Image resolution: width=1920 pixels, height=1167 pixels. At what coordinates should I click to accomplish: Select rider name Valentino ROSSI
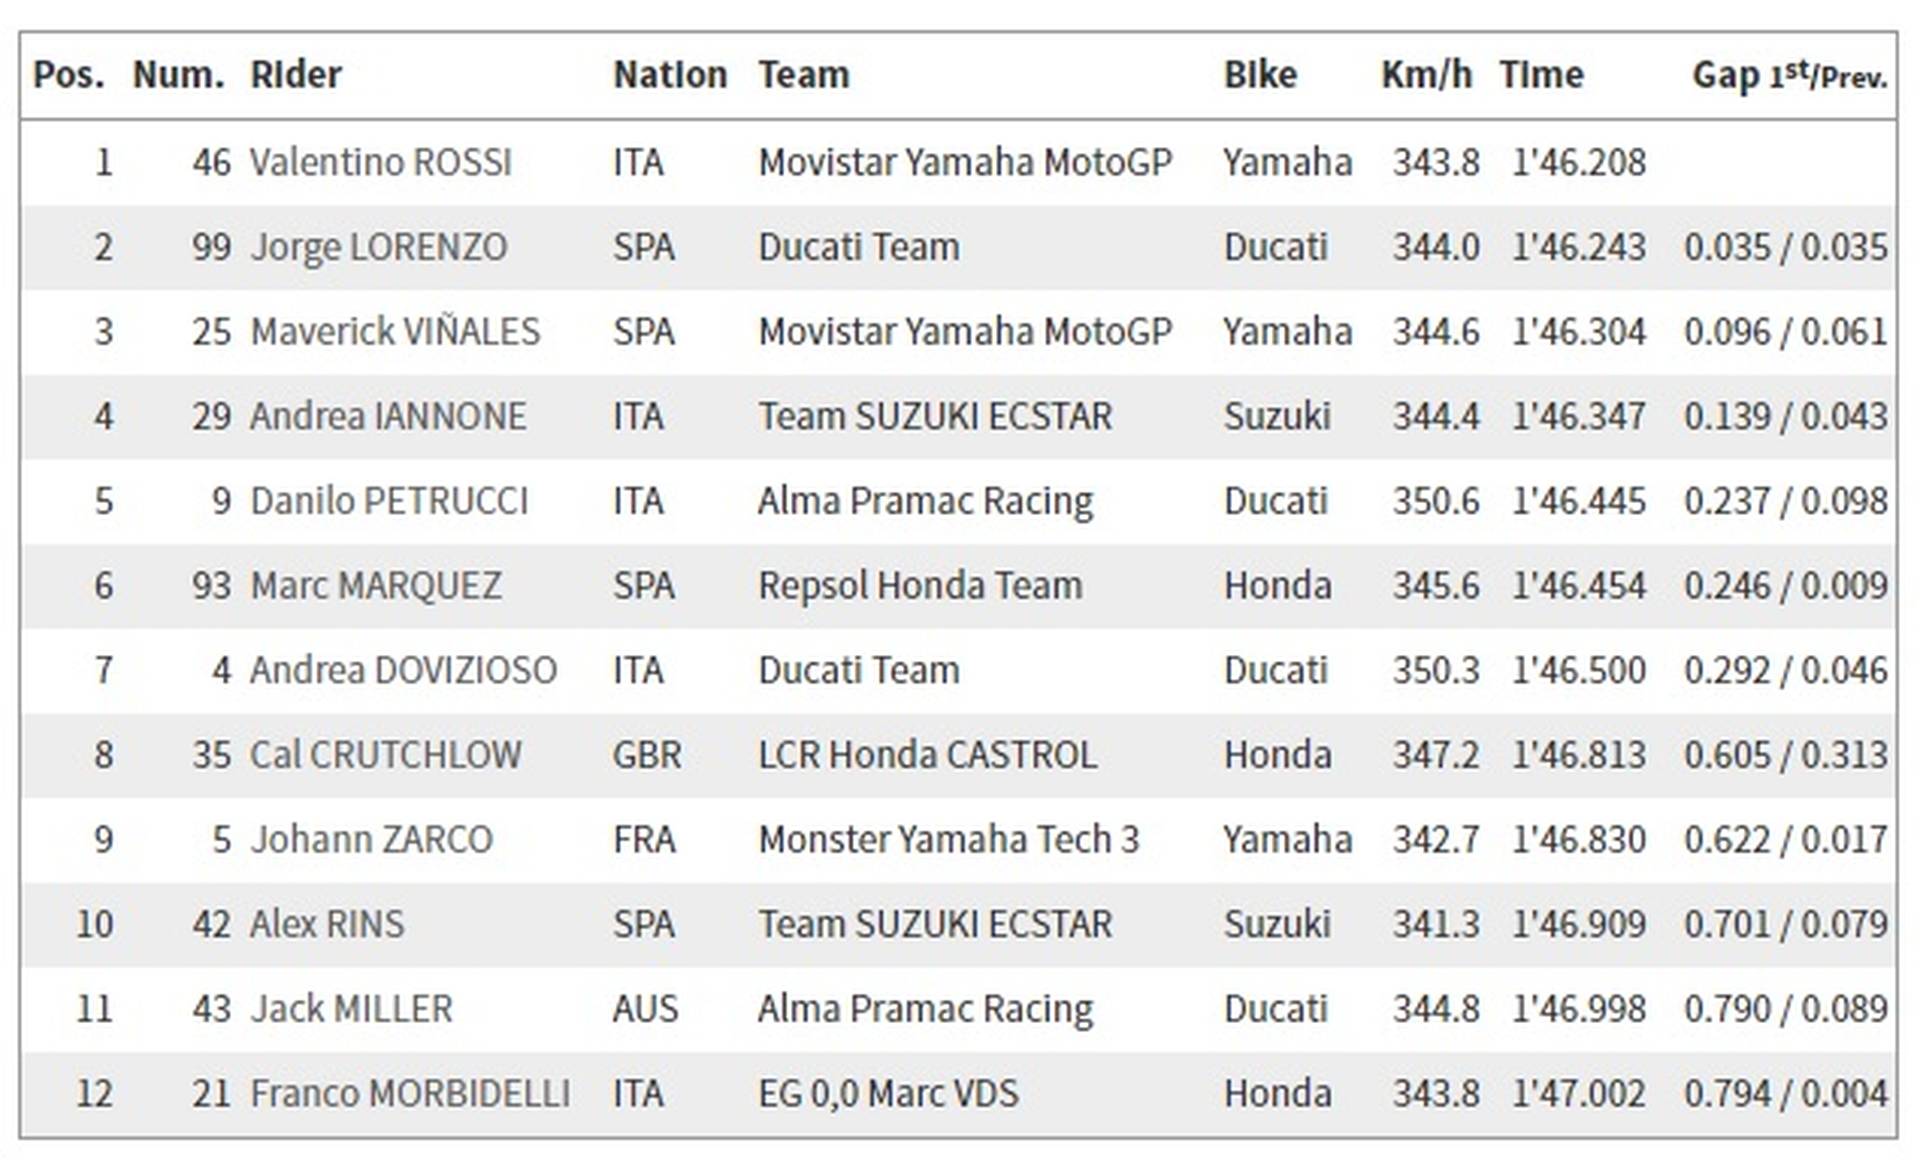tap(381, 162)
